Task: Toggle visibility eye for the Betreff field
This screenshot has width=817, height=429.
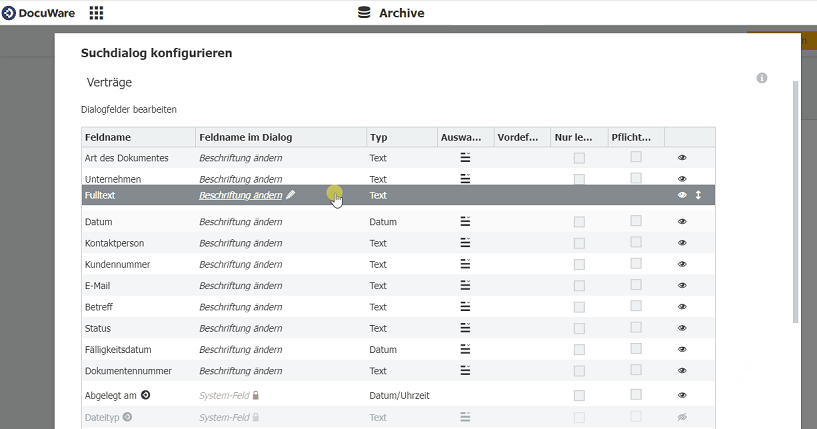Action: (682, 307)
